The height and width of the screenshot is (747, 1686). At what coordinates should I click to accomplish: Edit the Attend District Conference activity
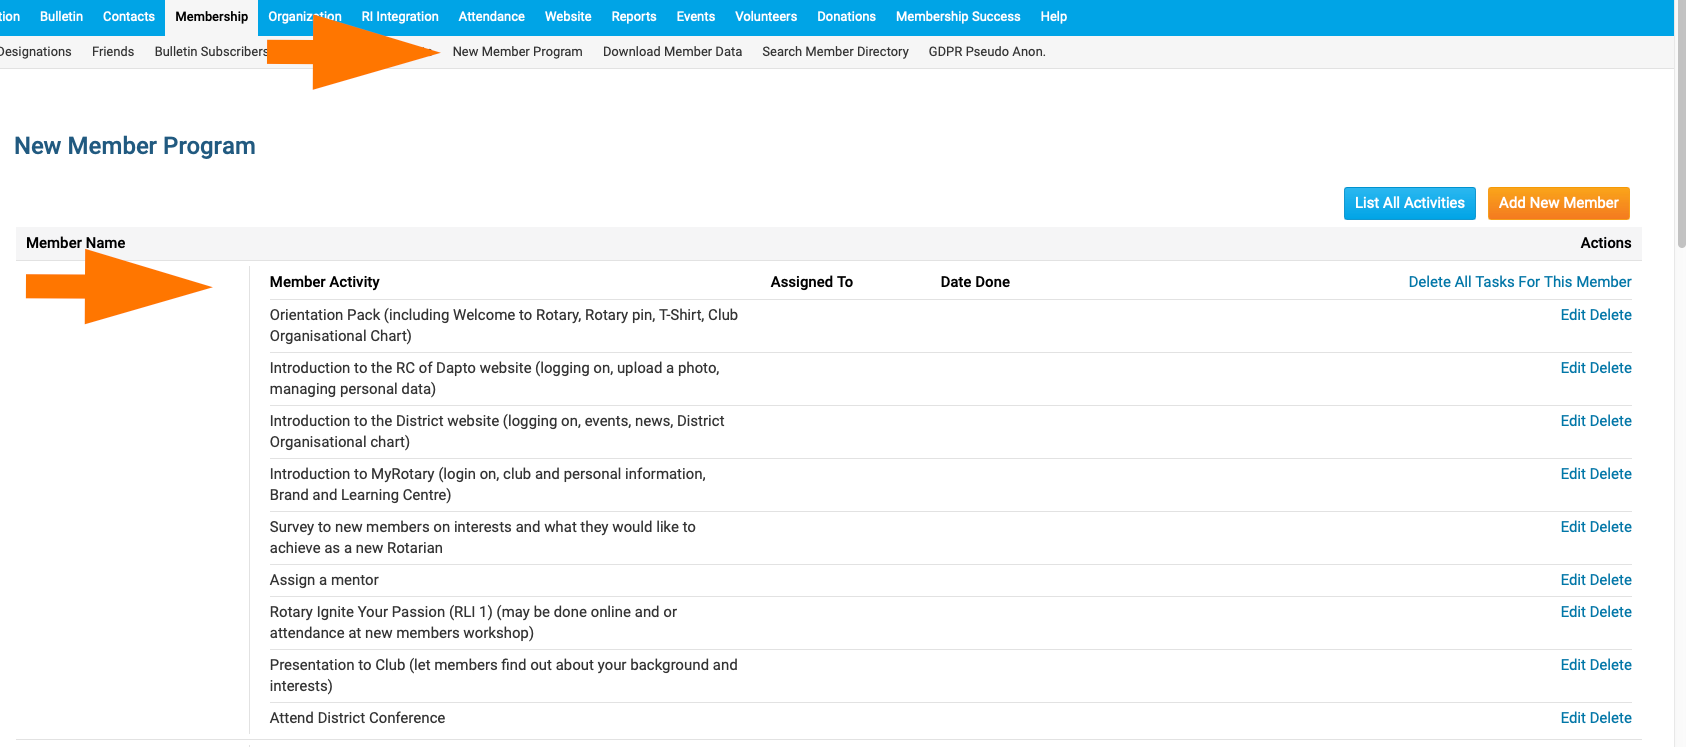(1572, 718)
